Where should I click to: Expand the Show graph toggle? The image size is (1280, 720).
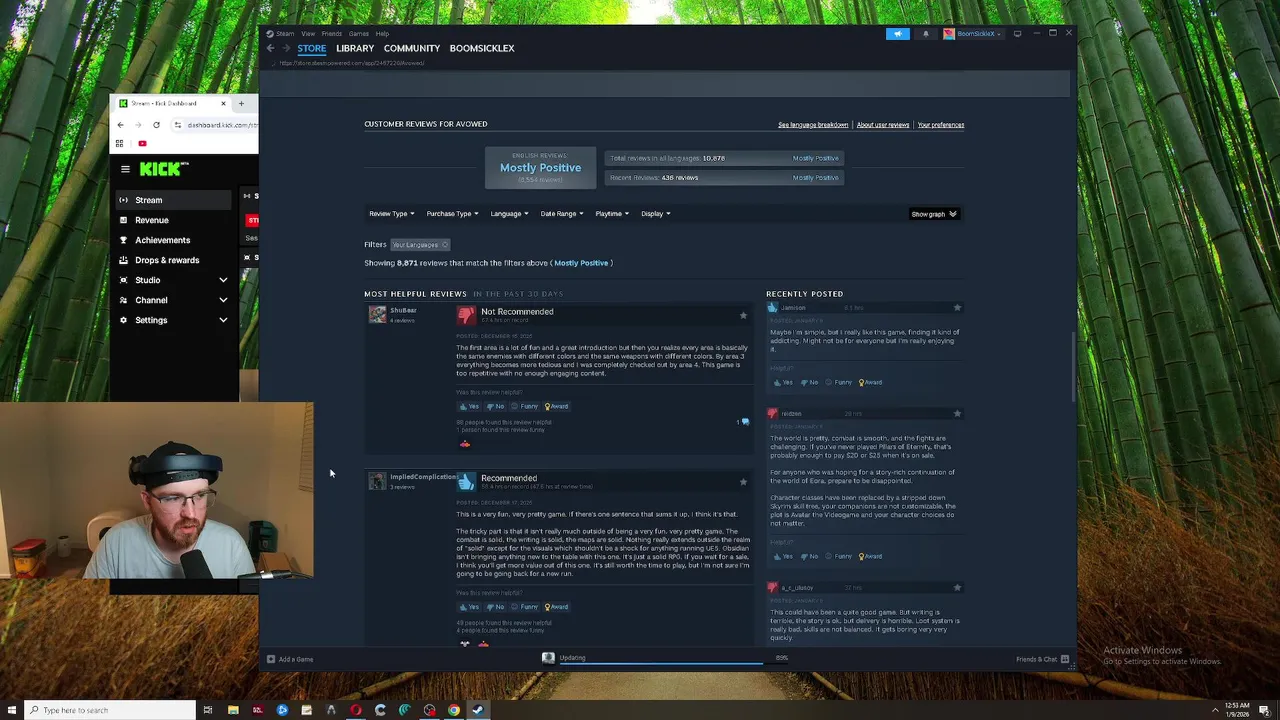click(x=934, y=214)
